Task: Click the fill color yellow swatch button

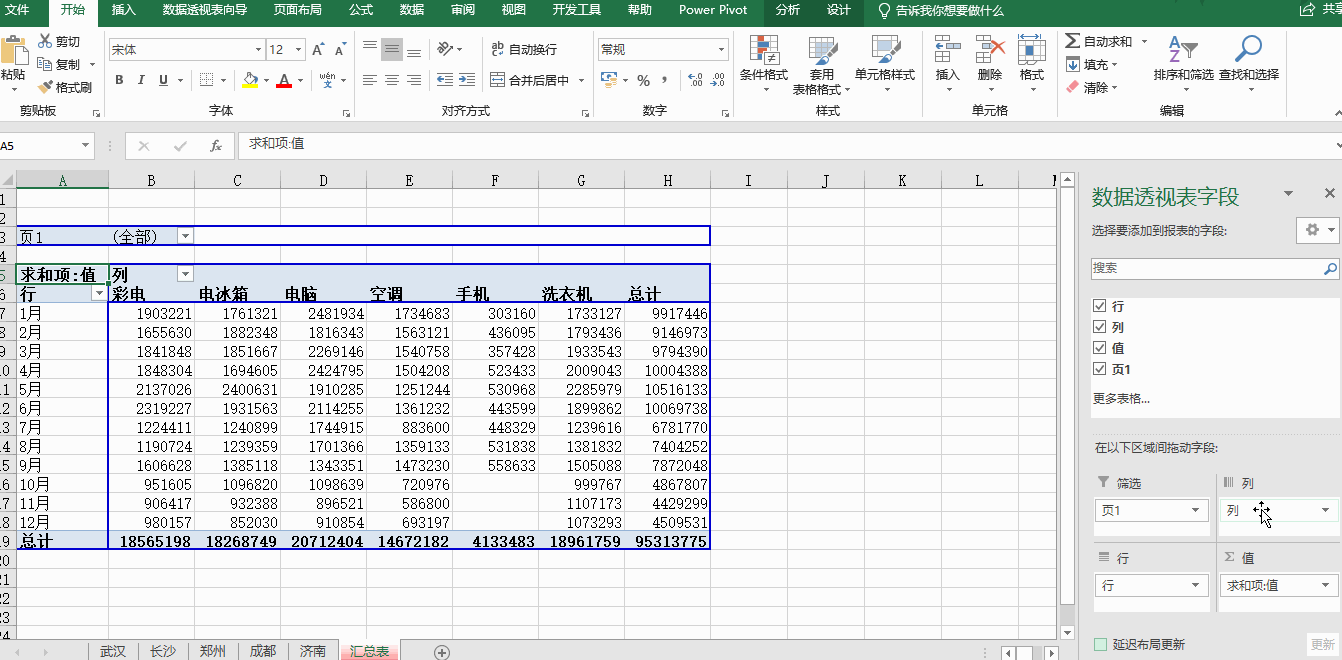Action: point(249,80)
